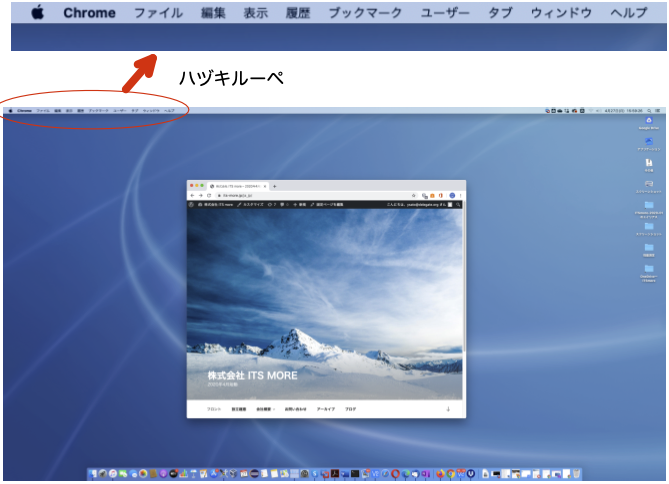669x484 pixels.
Task: Click the bookmark star in address bar
Action: [415, 195]
